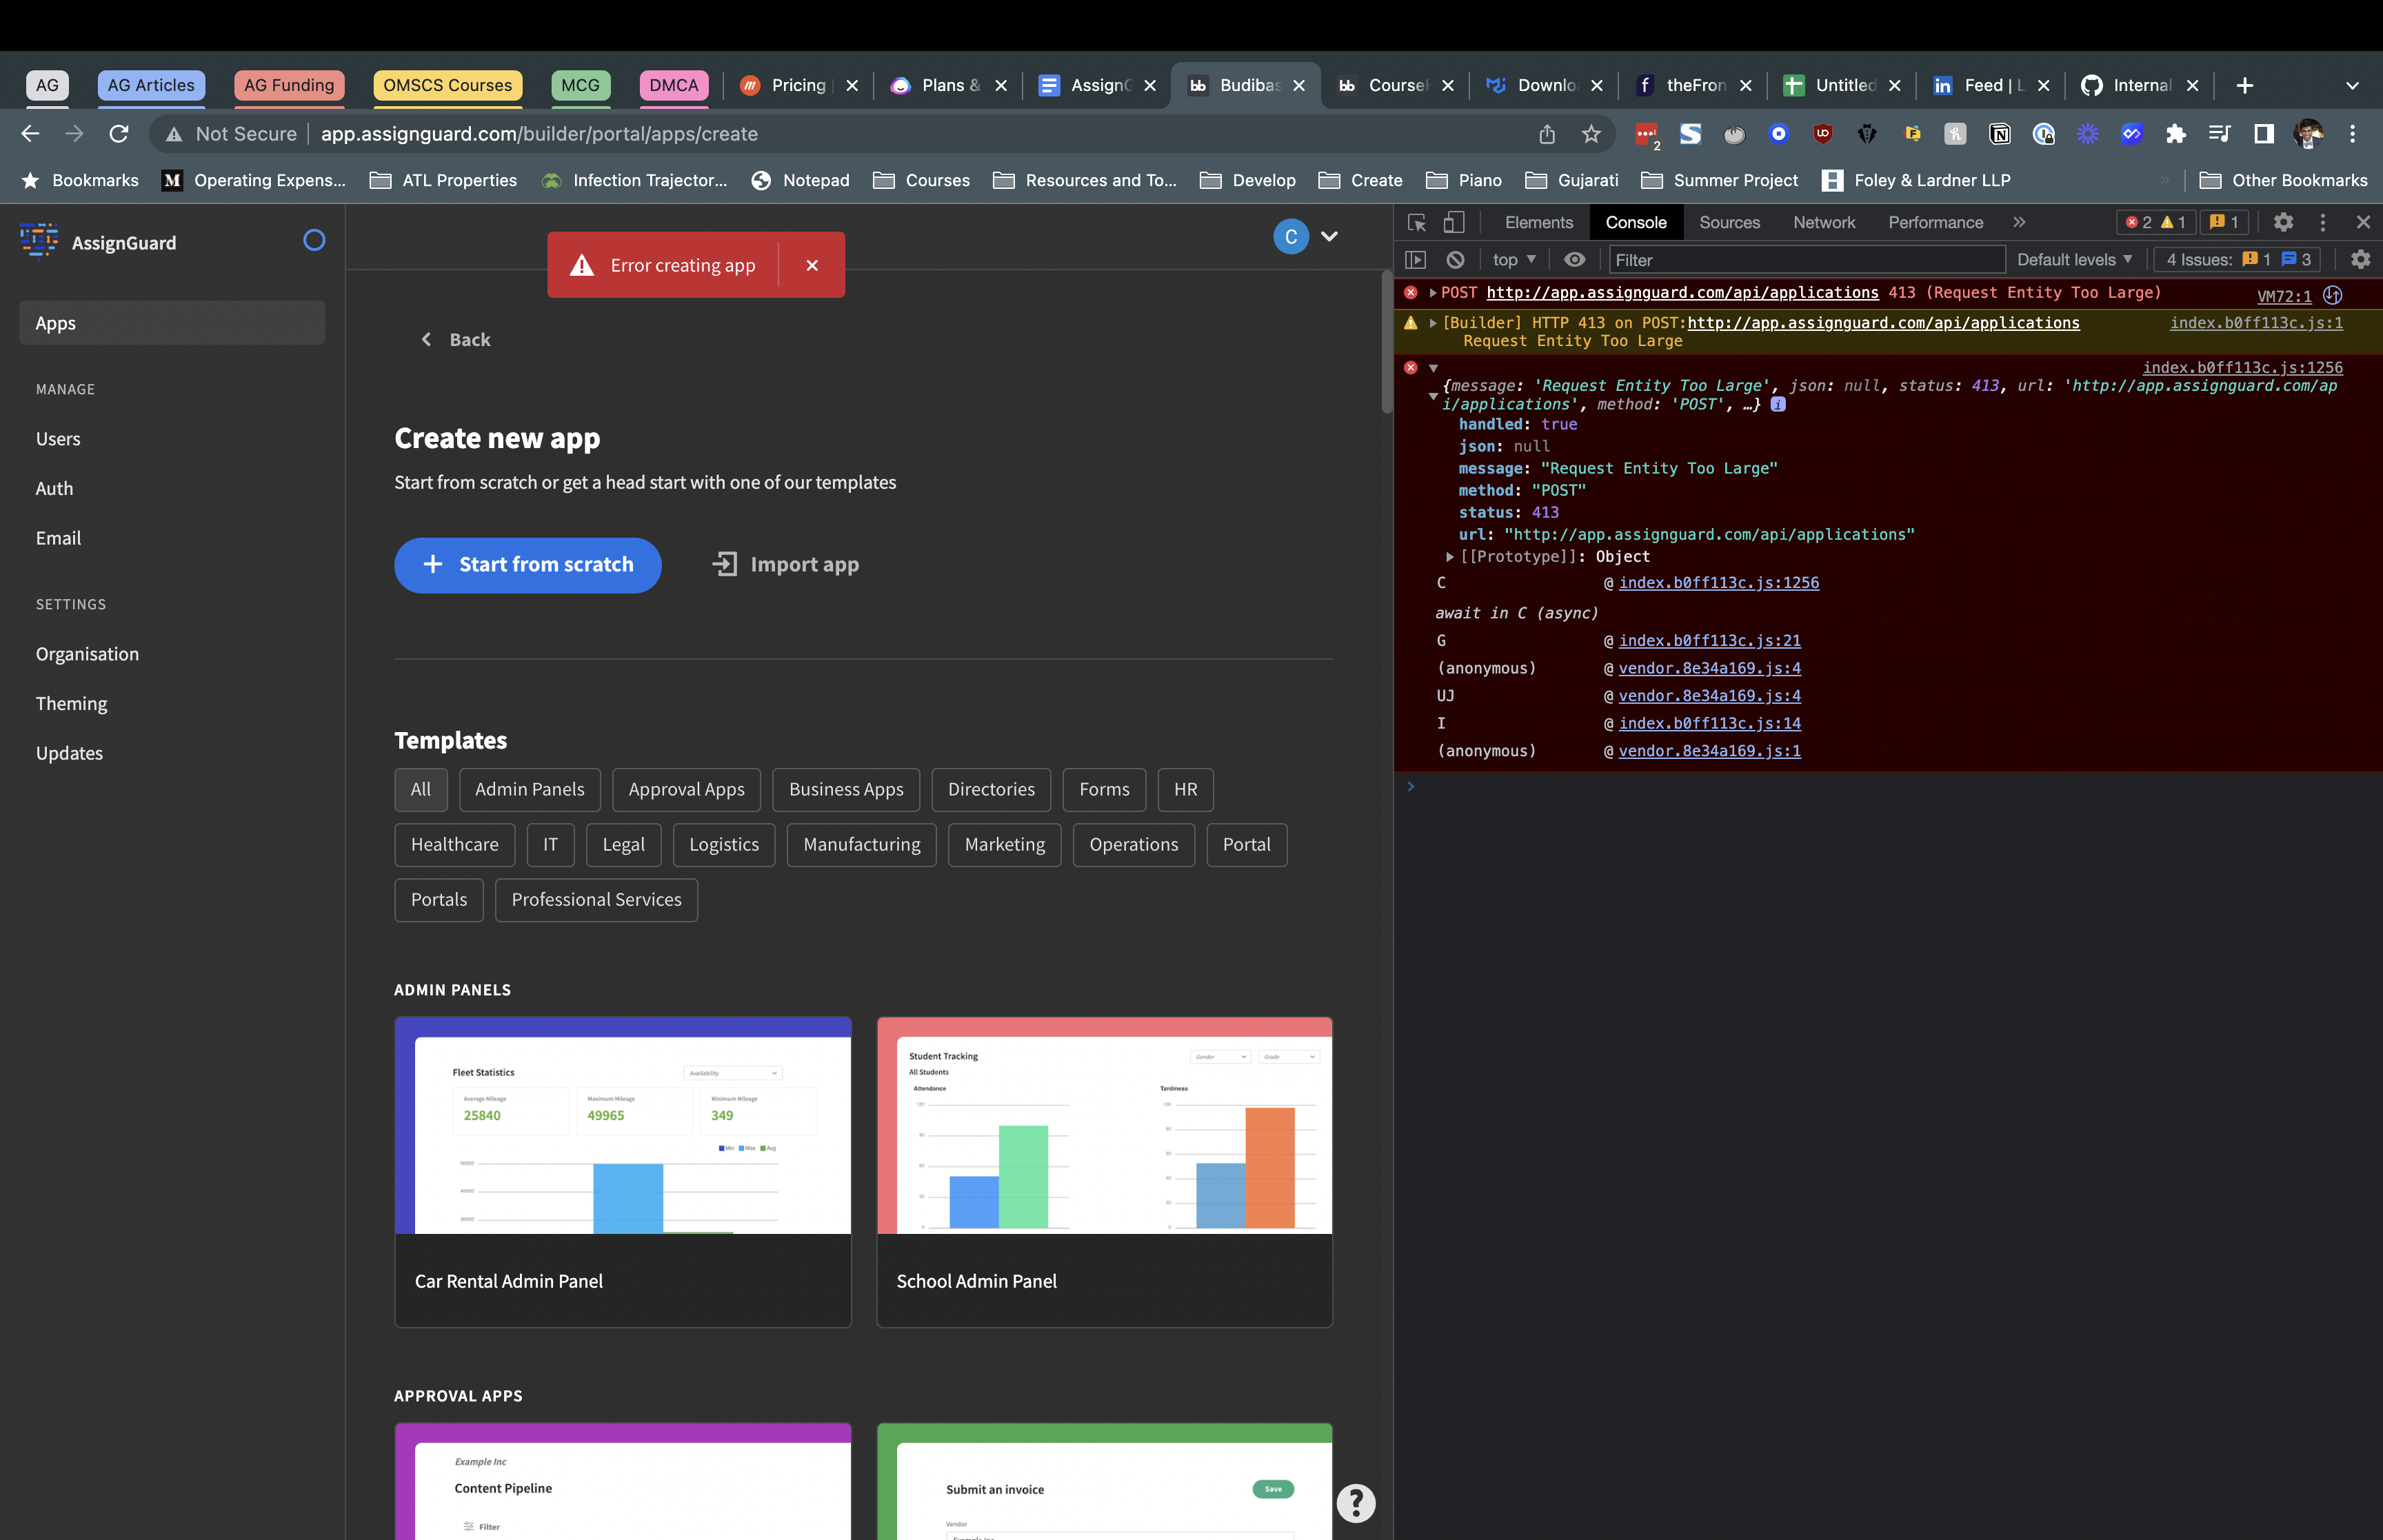Image resolution: width=2383 pixels, height=1540 pixels.
Task: Switch to the Elements tab in DevTools
Action: (1538, 222)
